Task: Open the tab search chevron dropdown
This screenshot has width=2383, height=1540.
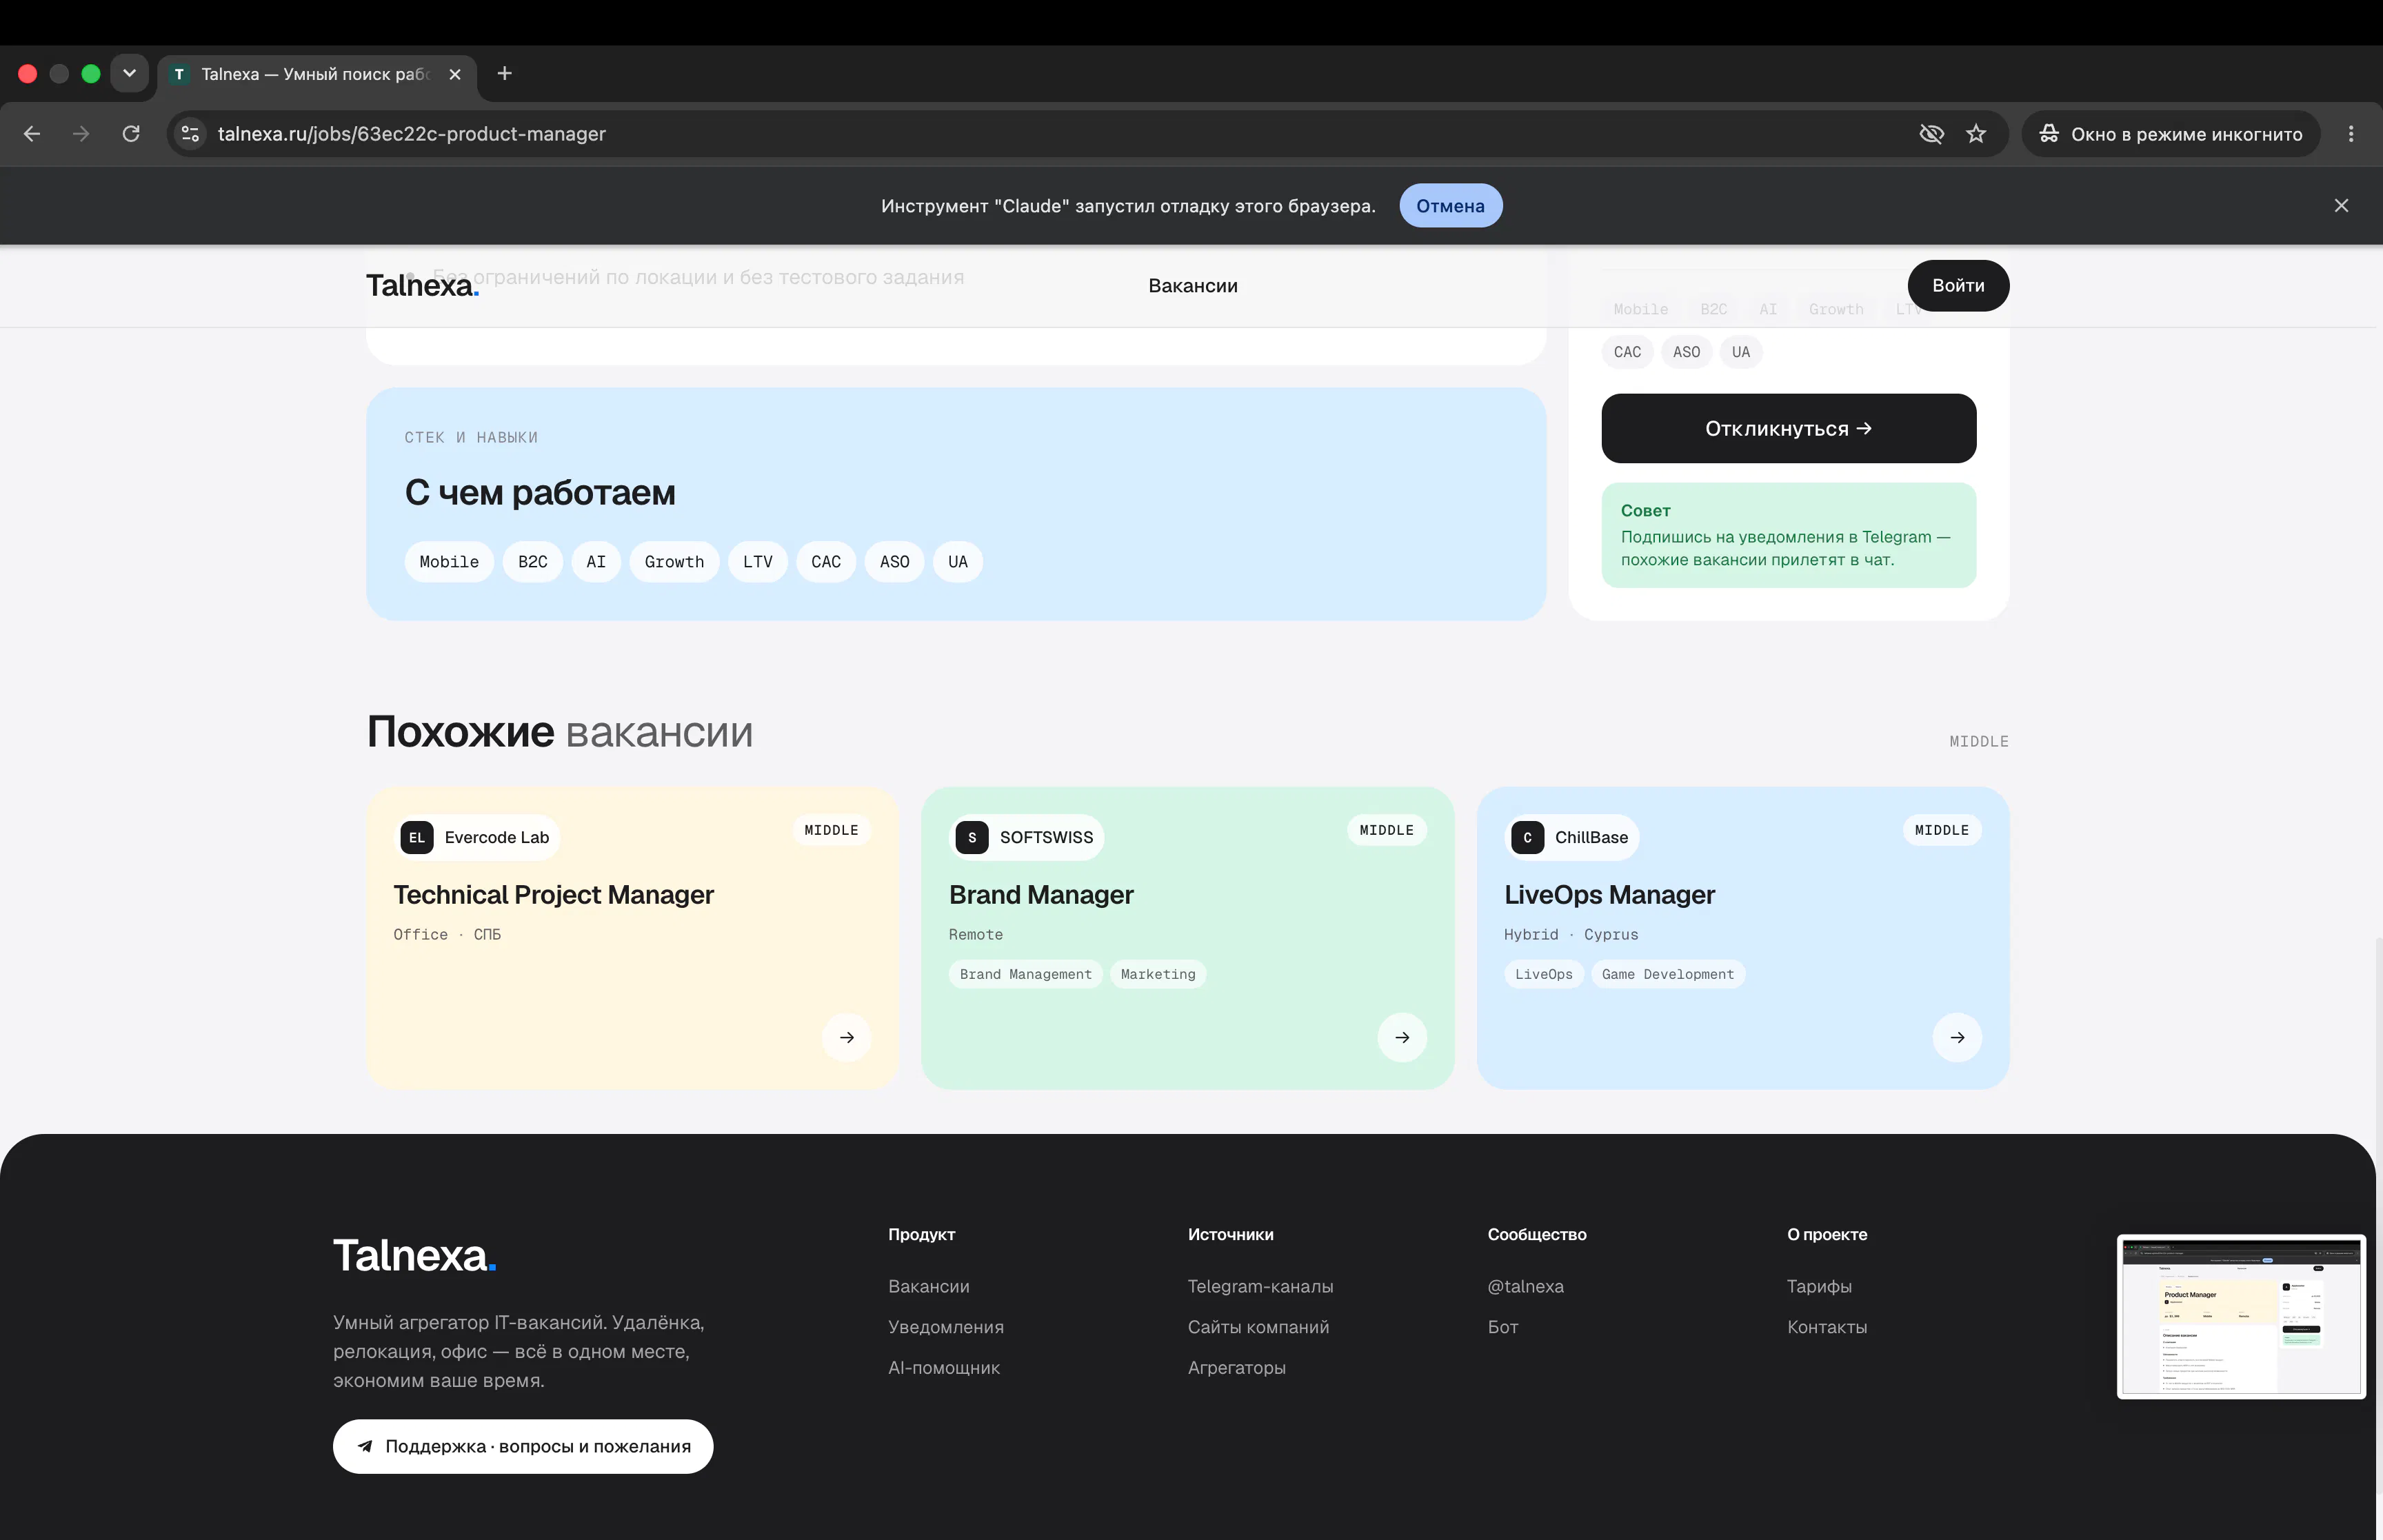Action: 129,73
